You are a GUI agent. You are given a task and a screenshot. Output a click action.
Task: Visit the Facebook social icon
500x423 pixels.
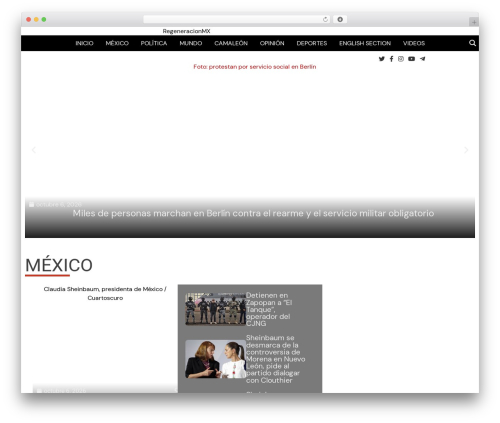[x=391, y=59]
